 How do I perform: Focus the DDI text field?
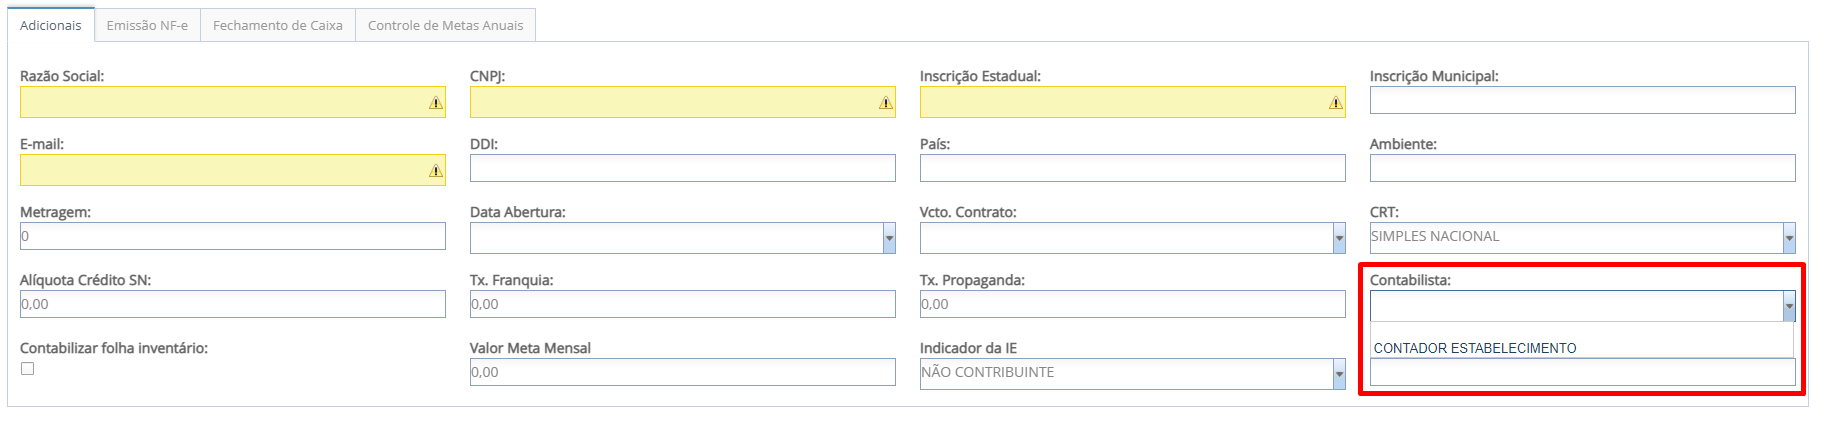(682, 168)
